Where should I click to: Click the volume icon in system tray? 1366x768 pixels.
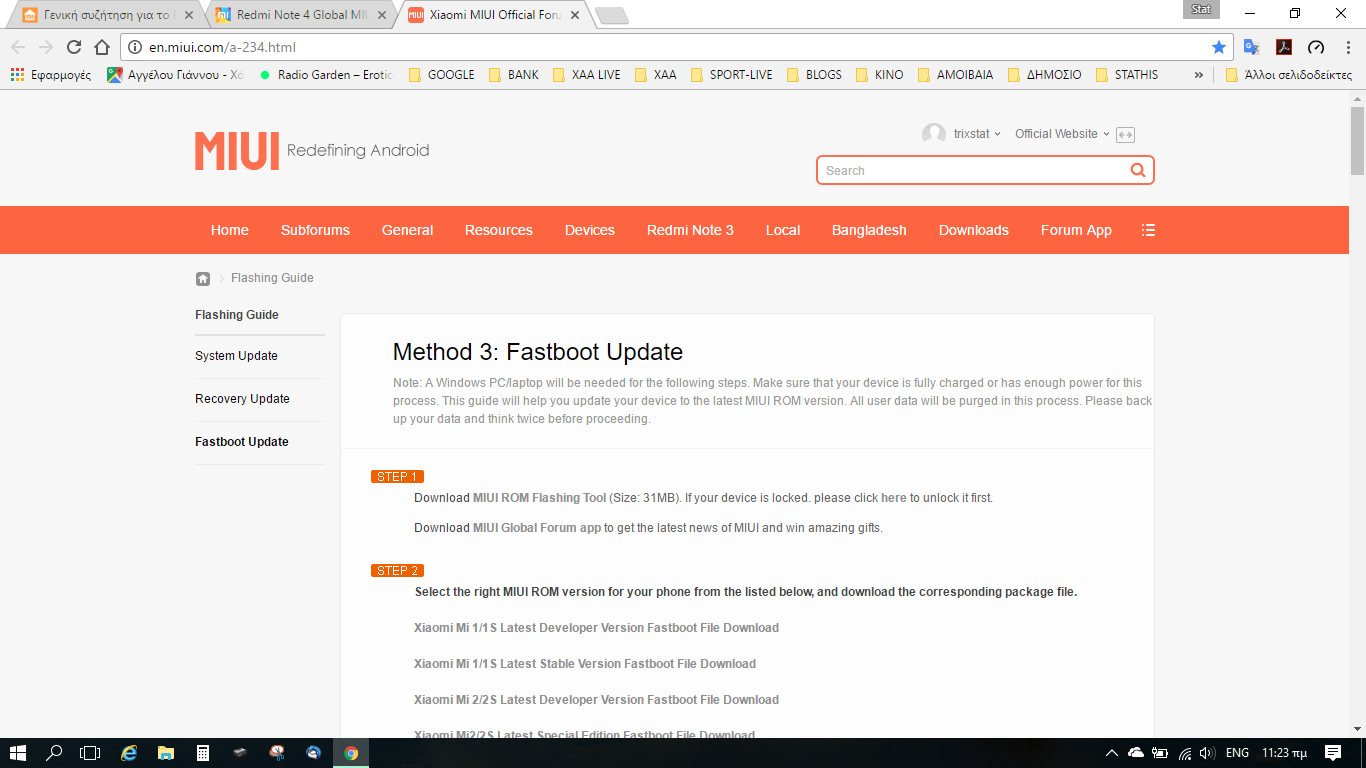(1207, 753)
